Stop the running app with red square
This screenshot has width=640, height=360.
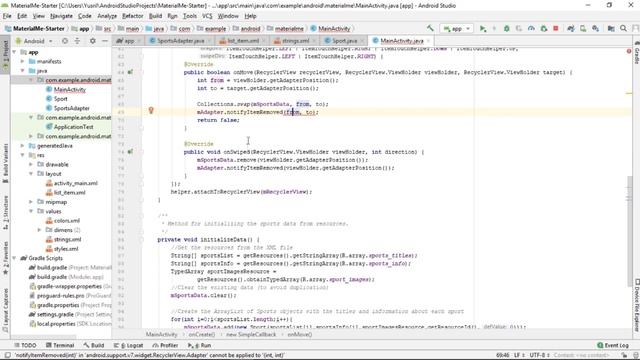(556, 29)
